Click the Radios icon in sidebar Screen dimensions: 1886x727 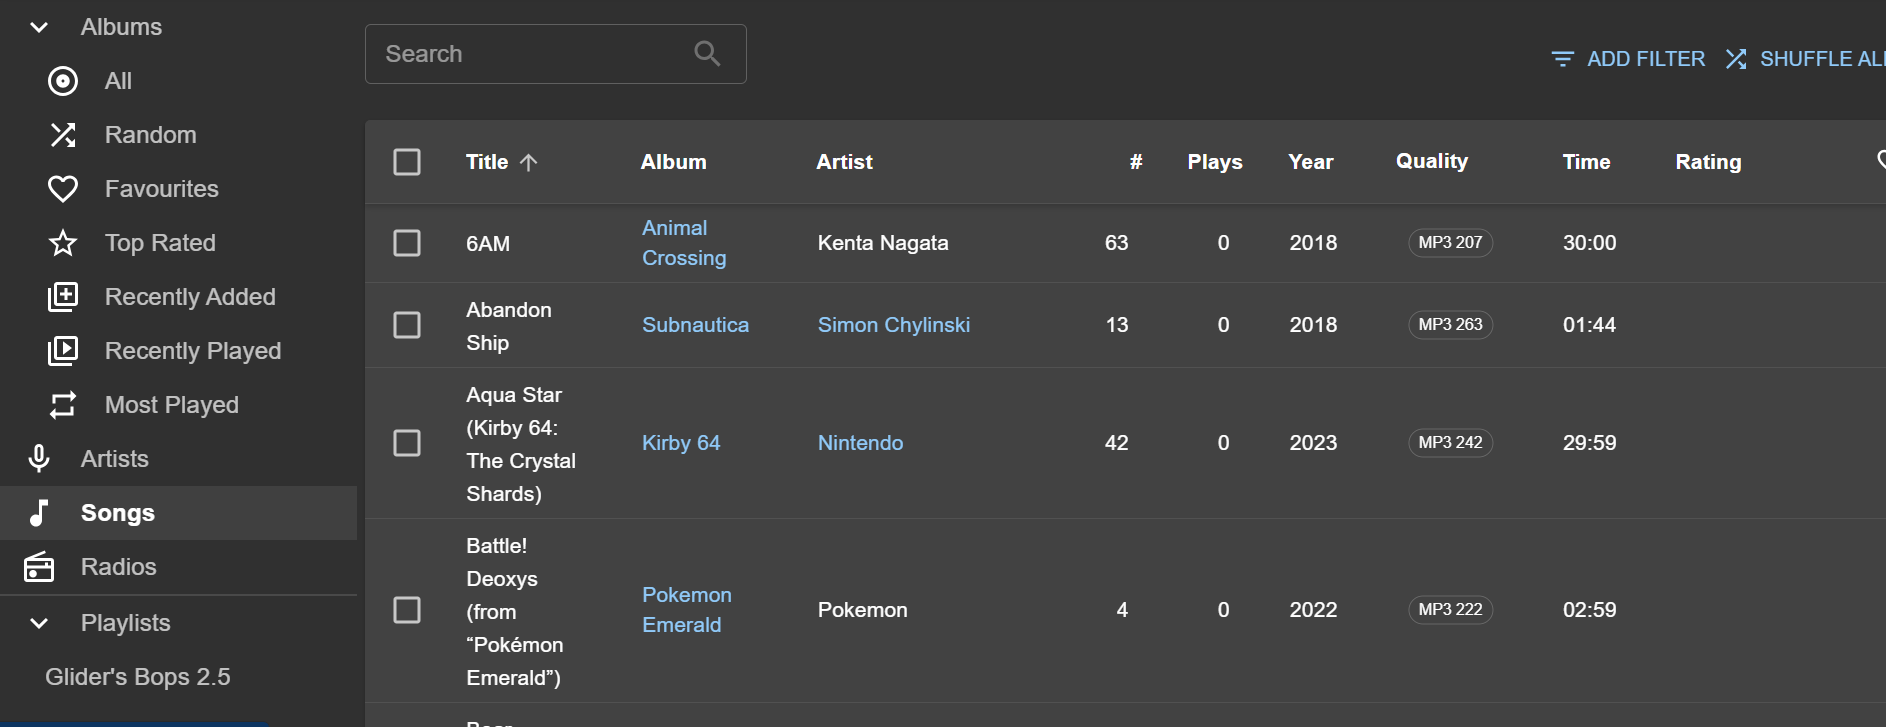tap(39, 567)
